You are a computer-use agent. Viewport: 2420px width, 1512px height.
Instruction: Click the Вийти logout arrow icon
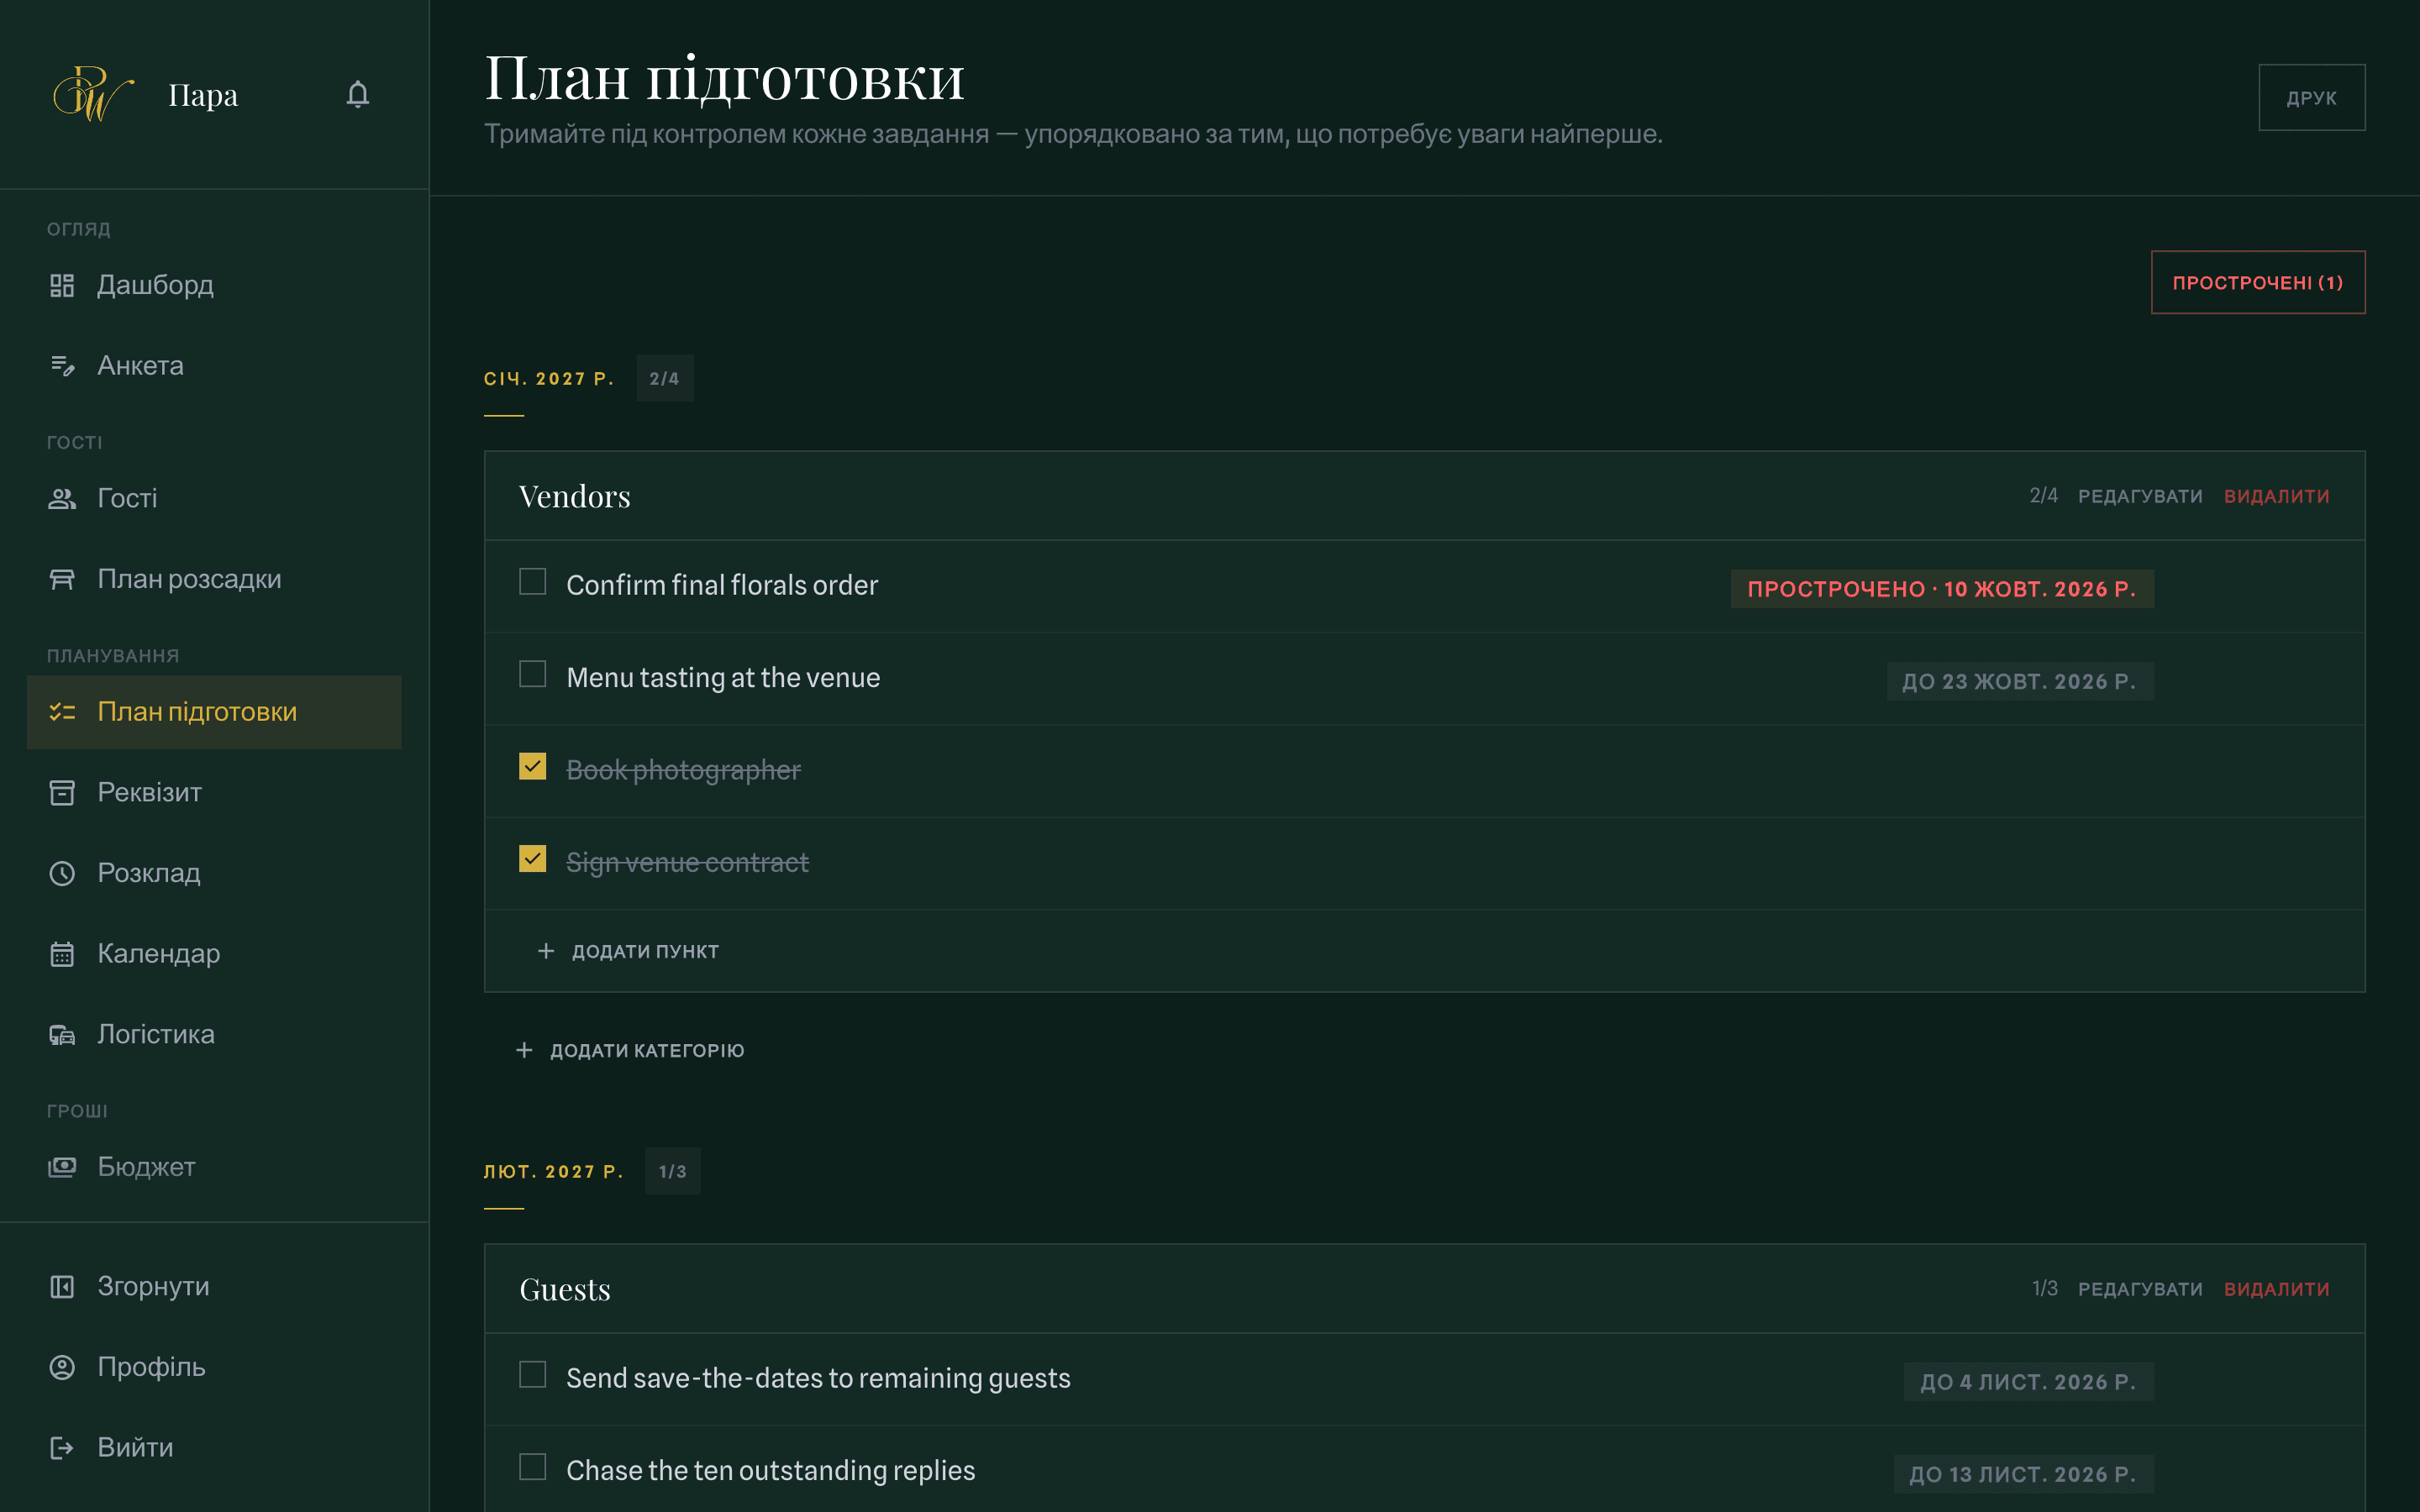tap(62, 1447)
